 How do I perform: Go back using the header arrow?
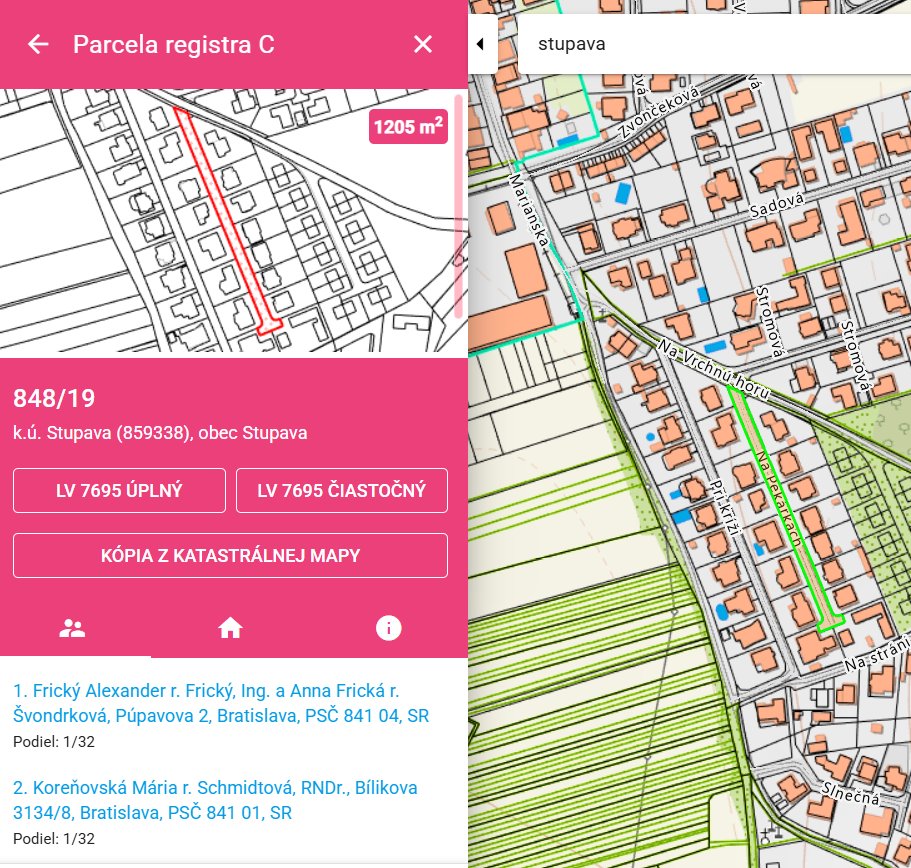click(x=38, y=44)
